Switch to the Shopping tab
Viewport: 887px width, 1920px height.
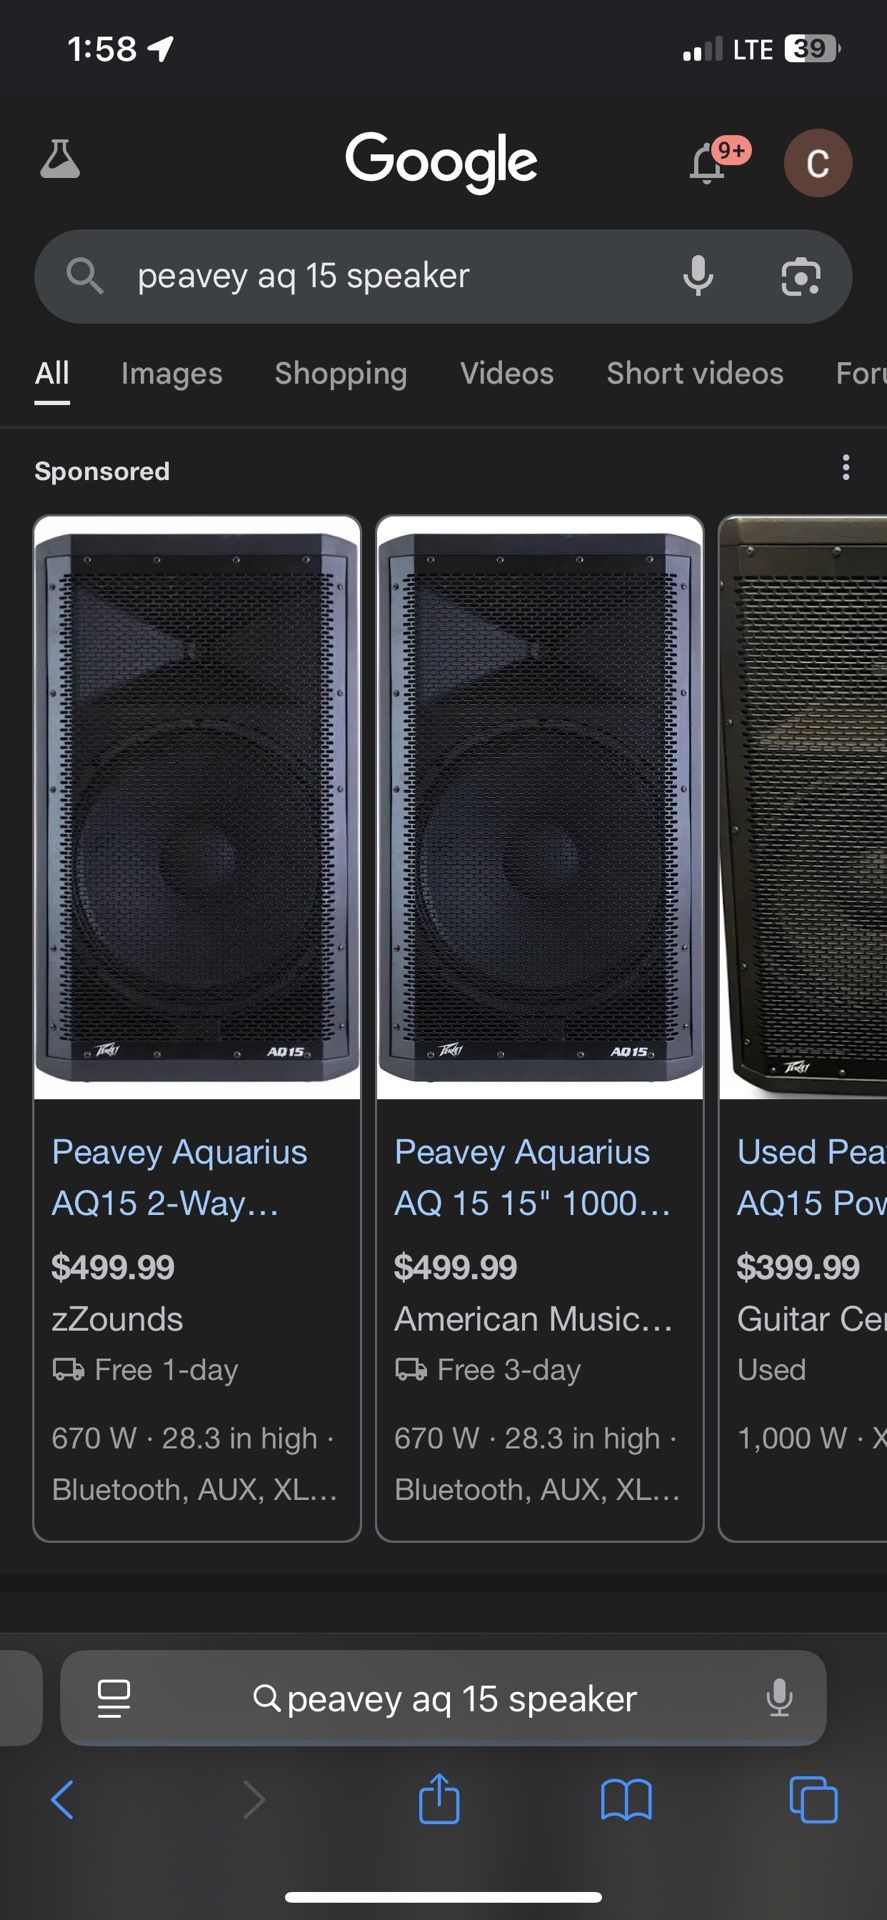[x=341, y=373]
